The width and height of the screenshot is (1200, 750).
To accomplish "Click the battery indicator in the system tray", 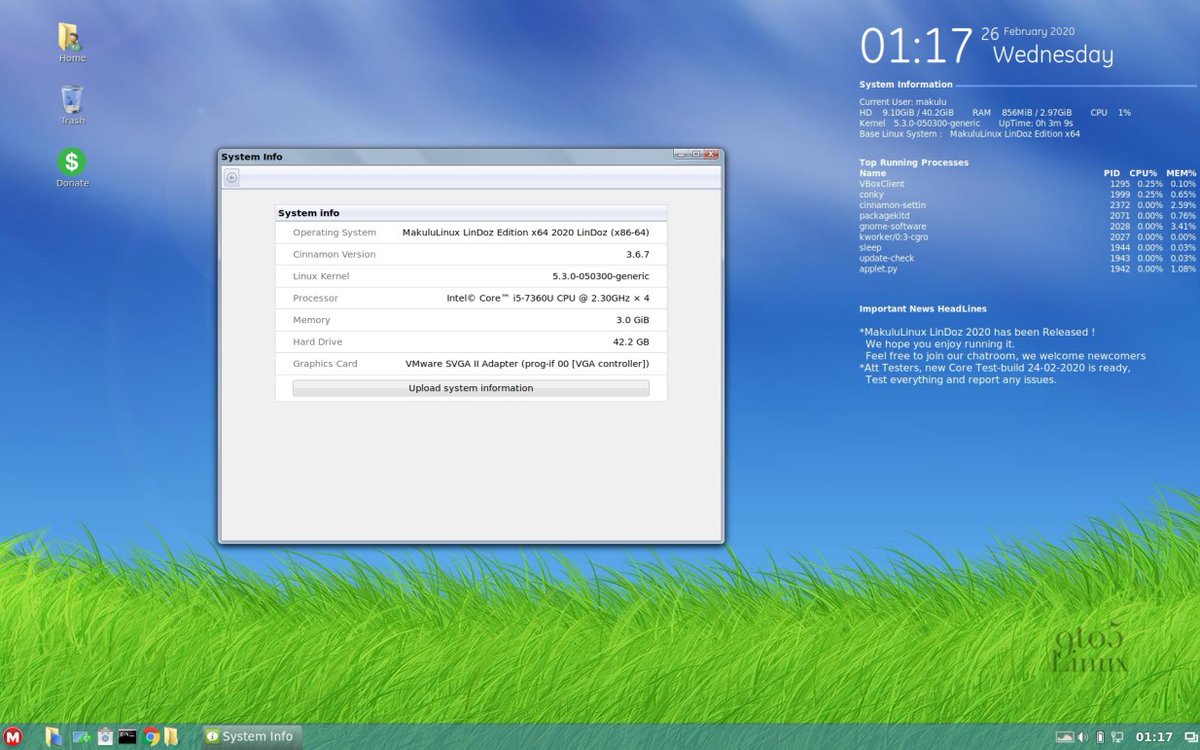I will pyautogui.click(x=1100, y=737).
